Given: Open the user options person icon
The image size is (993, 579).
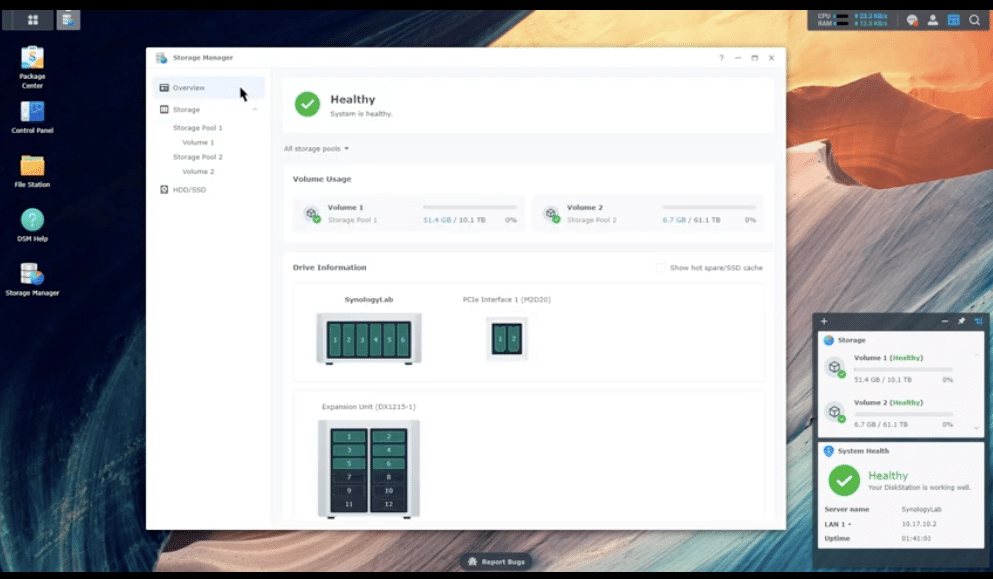Looking at the screenshot, I should (933, 20).
